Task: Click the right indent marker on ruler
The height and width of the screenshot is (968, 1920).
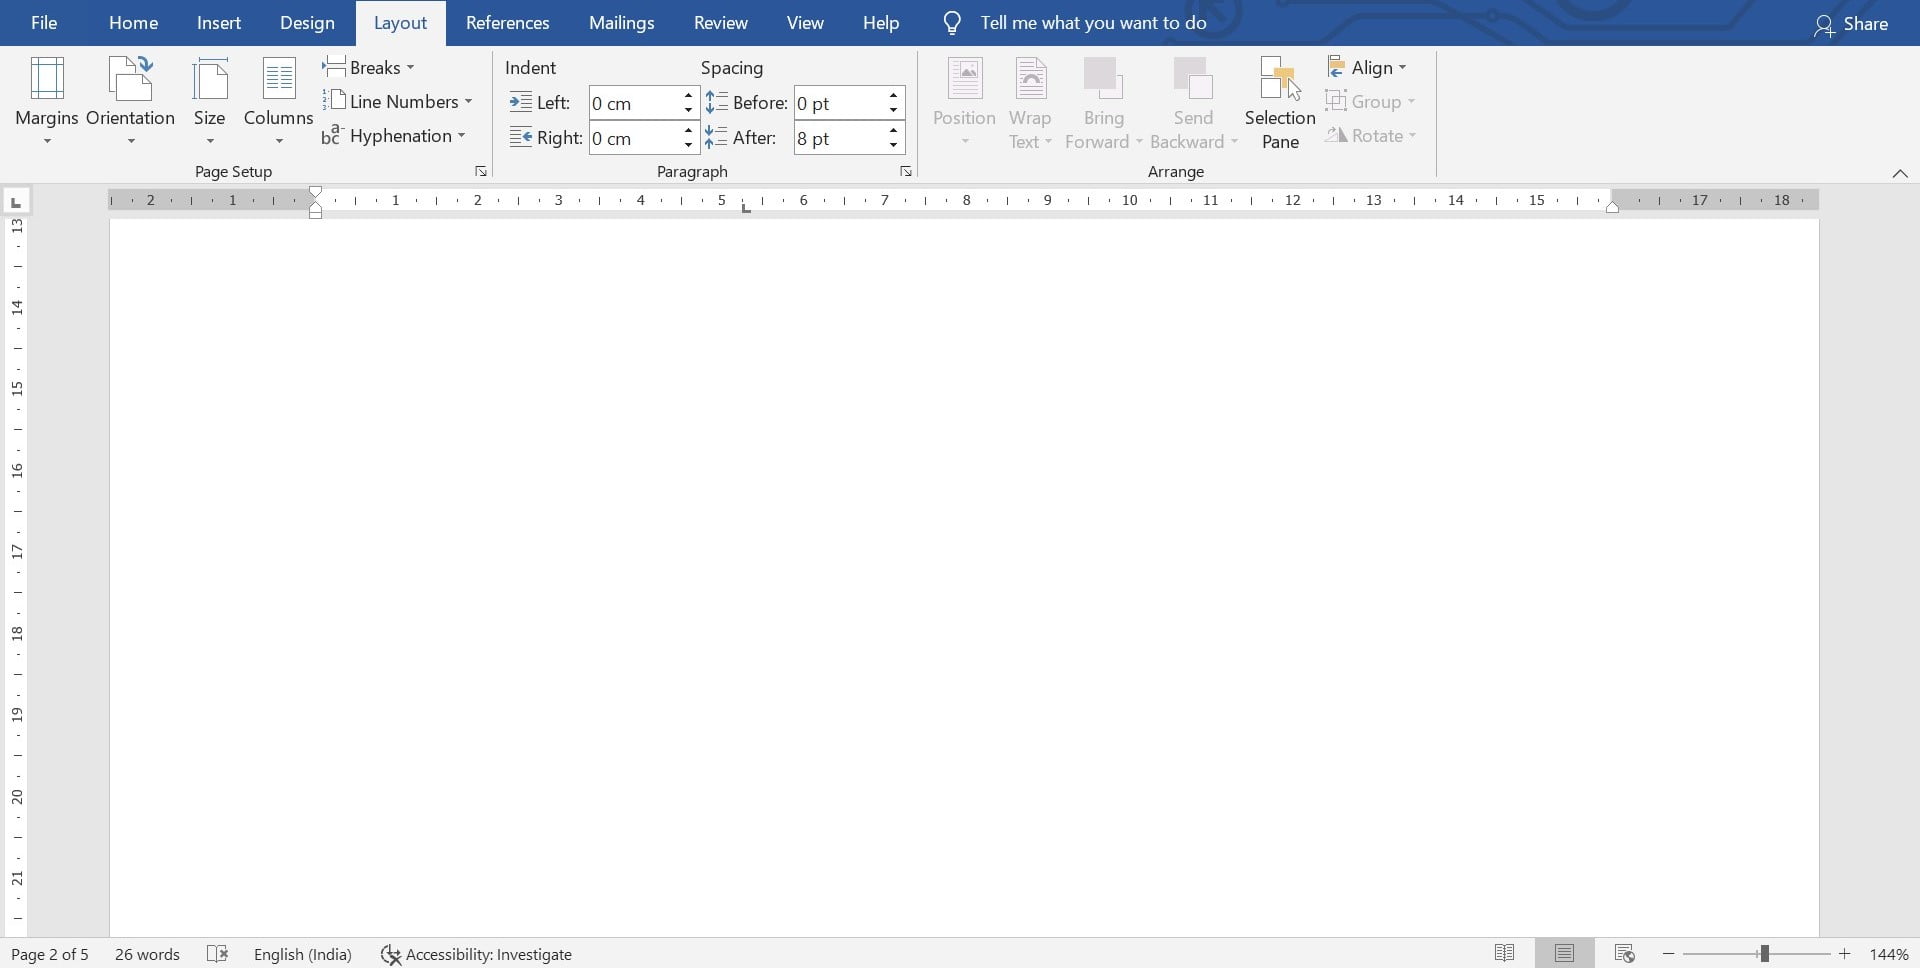Action: pyautogui.click(x=1612, y=207)
